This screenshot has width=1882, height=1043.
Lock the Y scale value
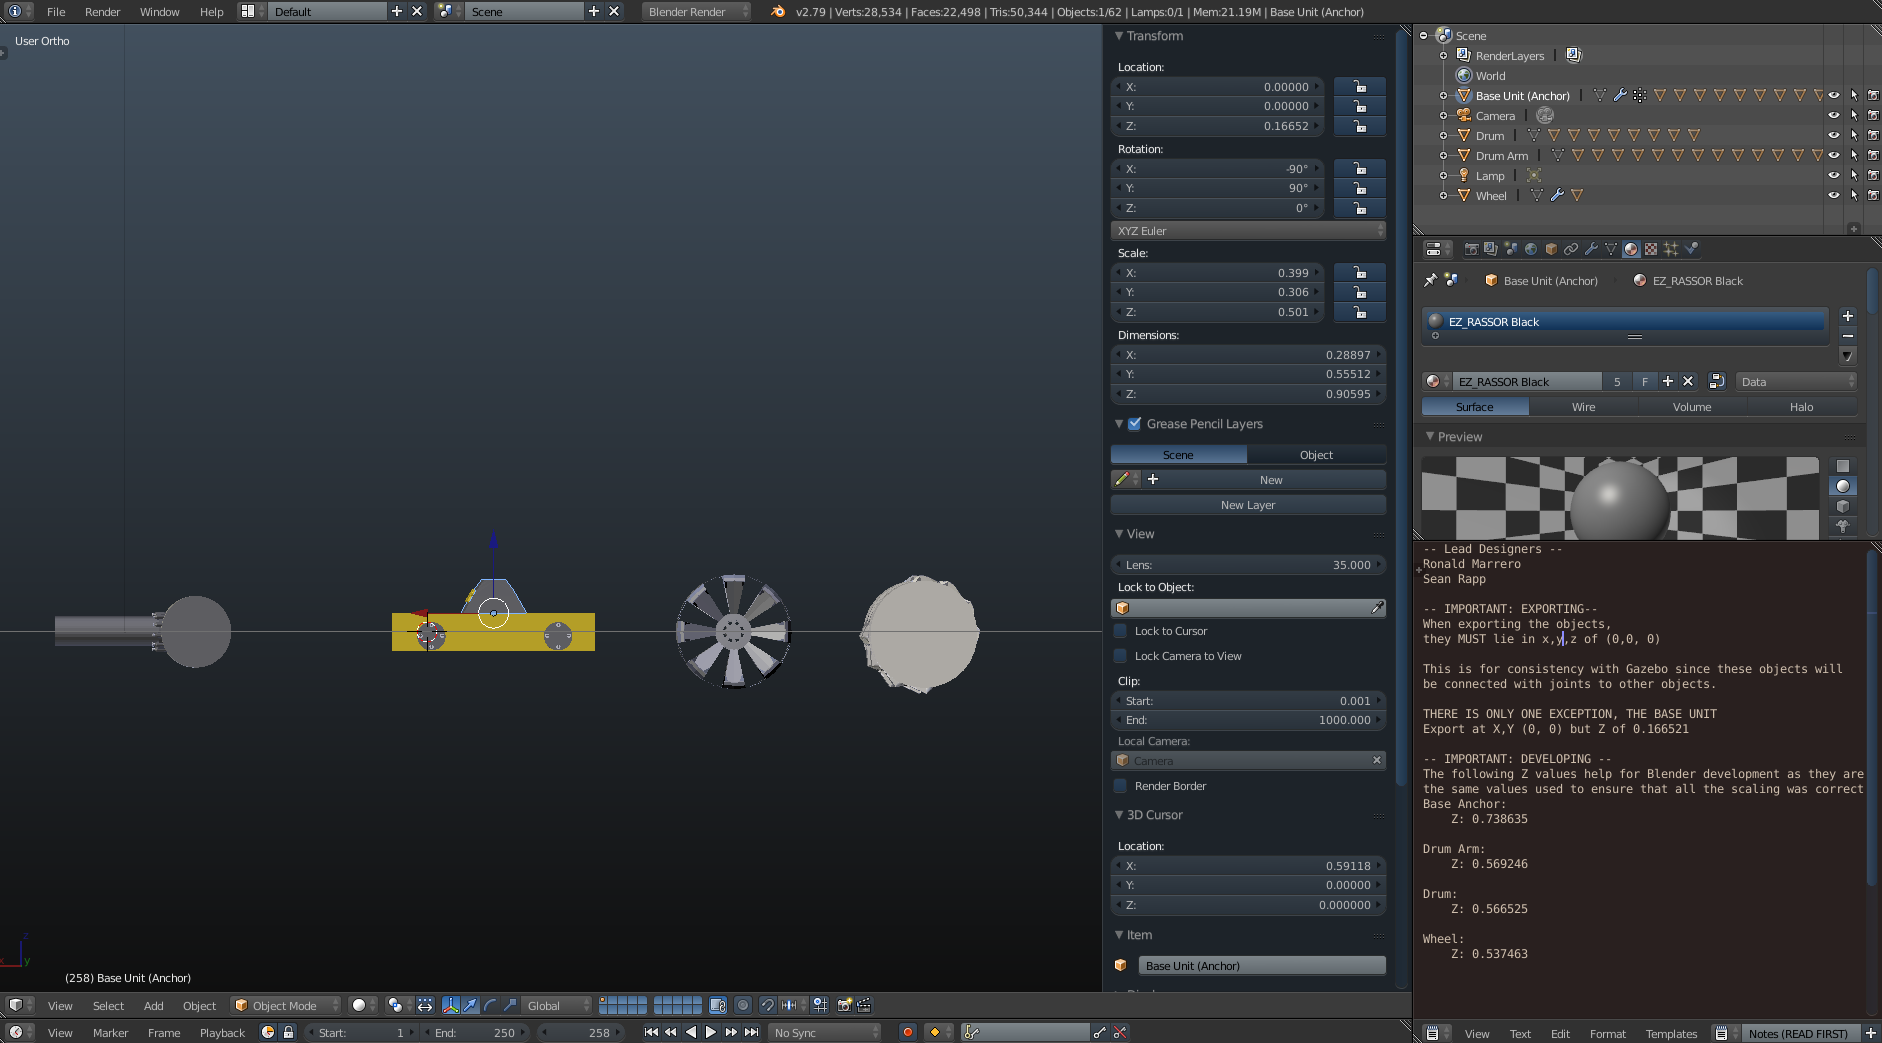point(1360,292)
